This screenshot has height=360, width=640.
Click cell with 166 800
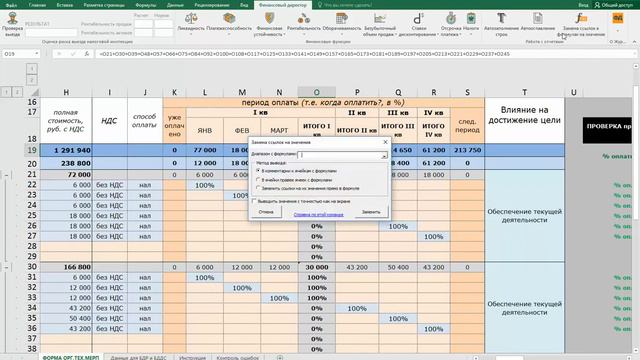(x=66, y=267)
